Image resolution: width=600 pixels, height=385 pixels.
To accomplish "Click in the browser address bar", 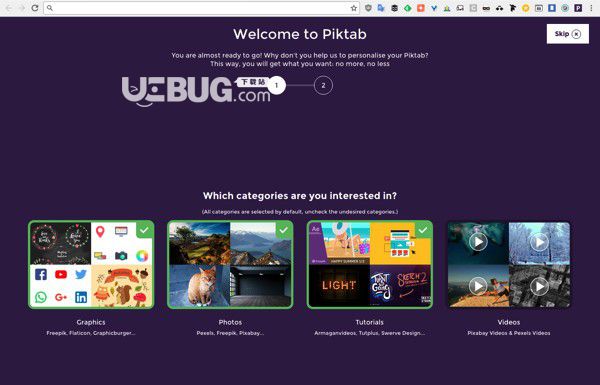I will click(201, 8).
